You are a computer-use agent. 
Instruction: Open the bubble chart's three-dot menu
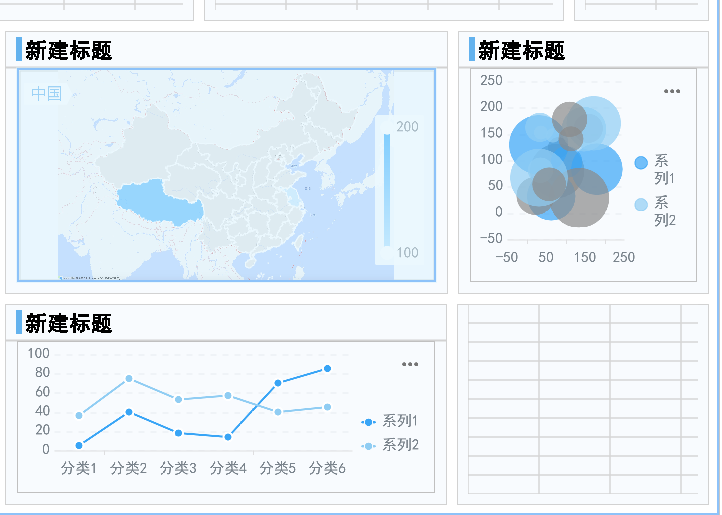[x=672, y=91]
